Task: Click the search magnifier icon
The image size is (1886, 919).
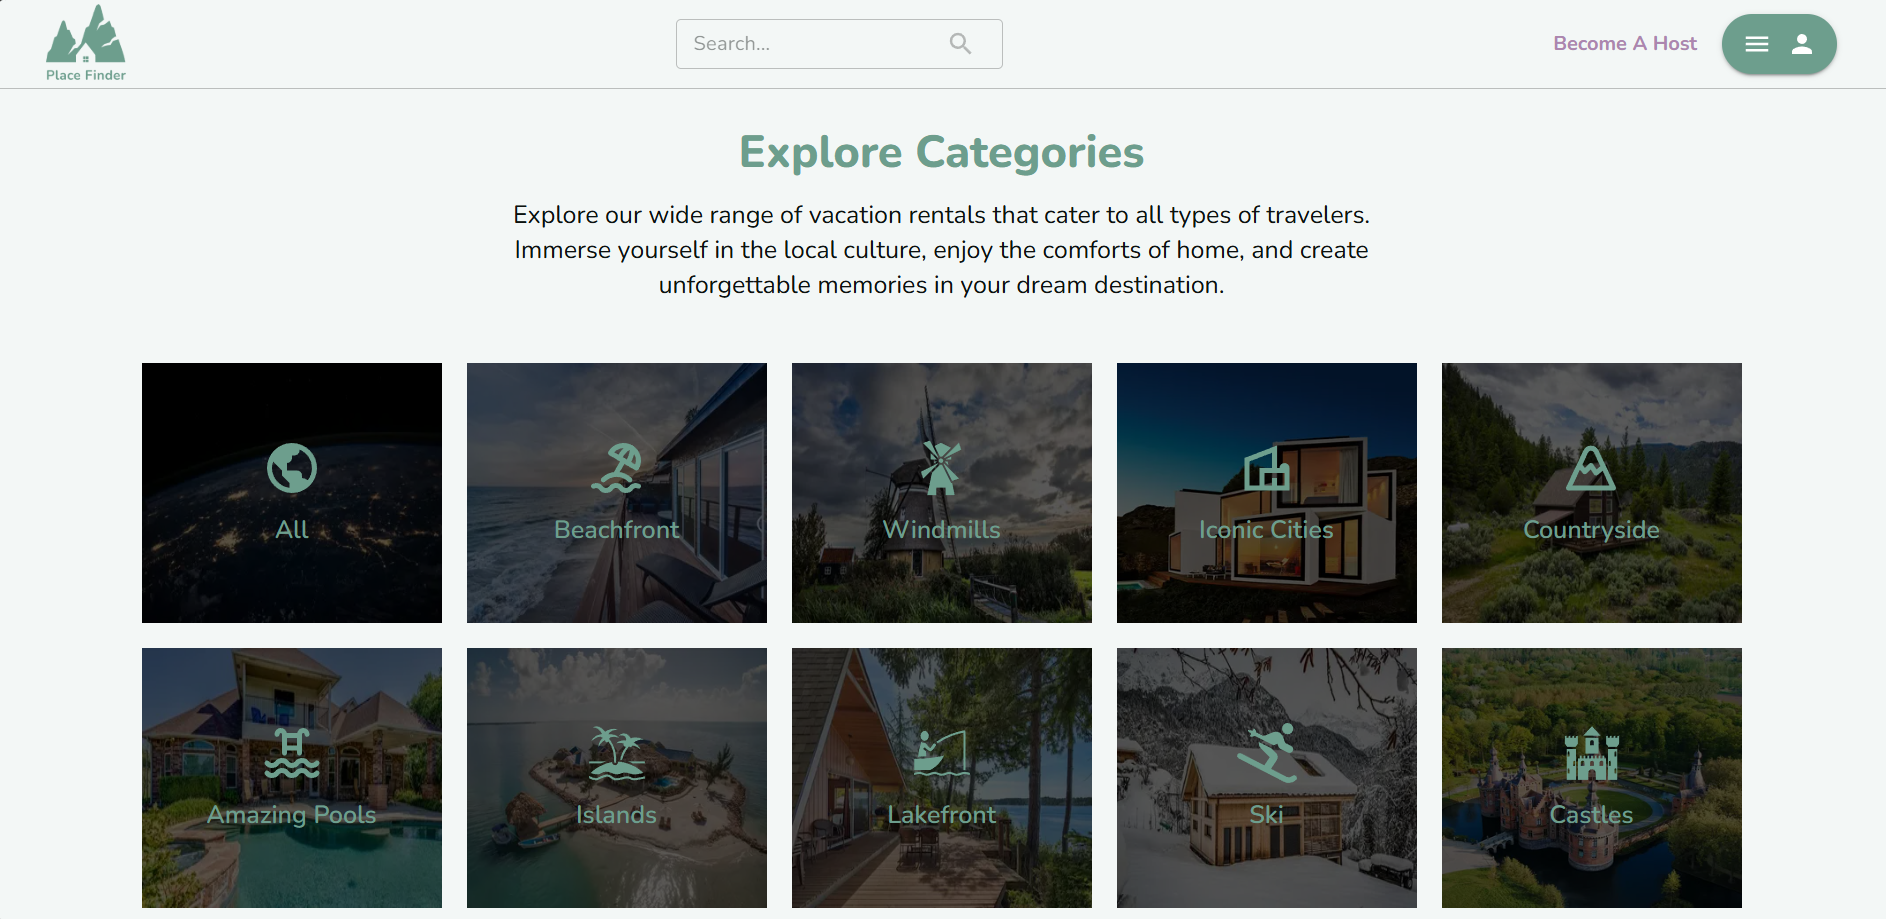Action: pyautogui.click(x=960, y=44)
